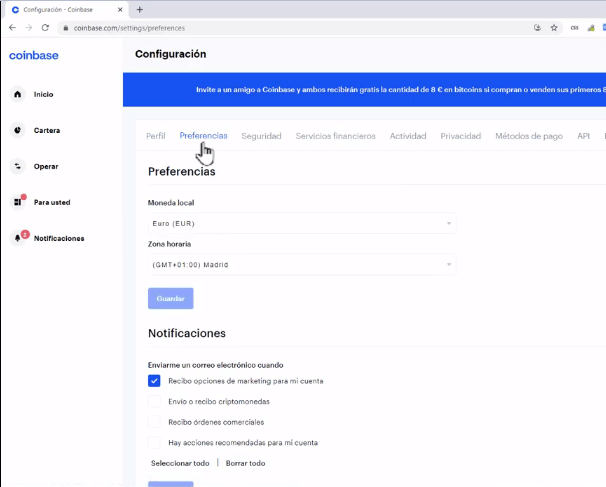Expand the Moneda local Euro dropdown

tap(301, 223)
